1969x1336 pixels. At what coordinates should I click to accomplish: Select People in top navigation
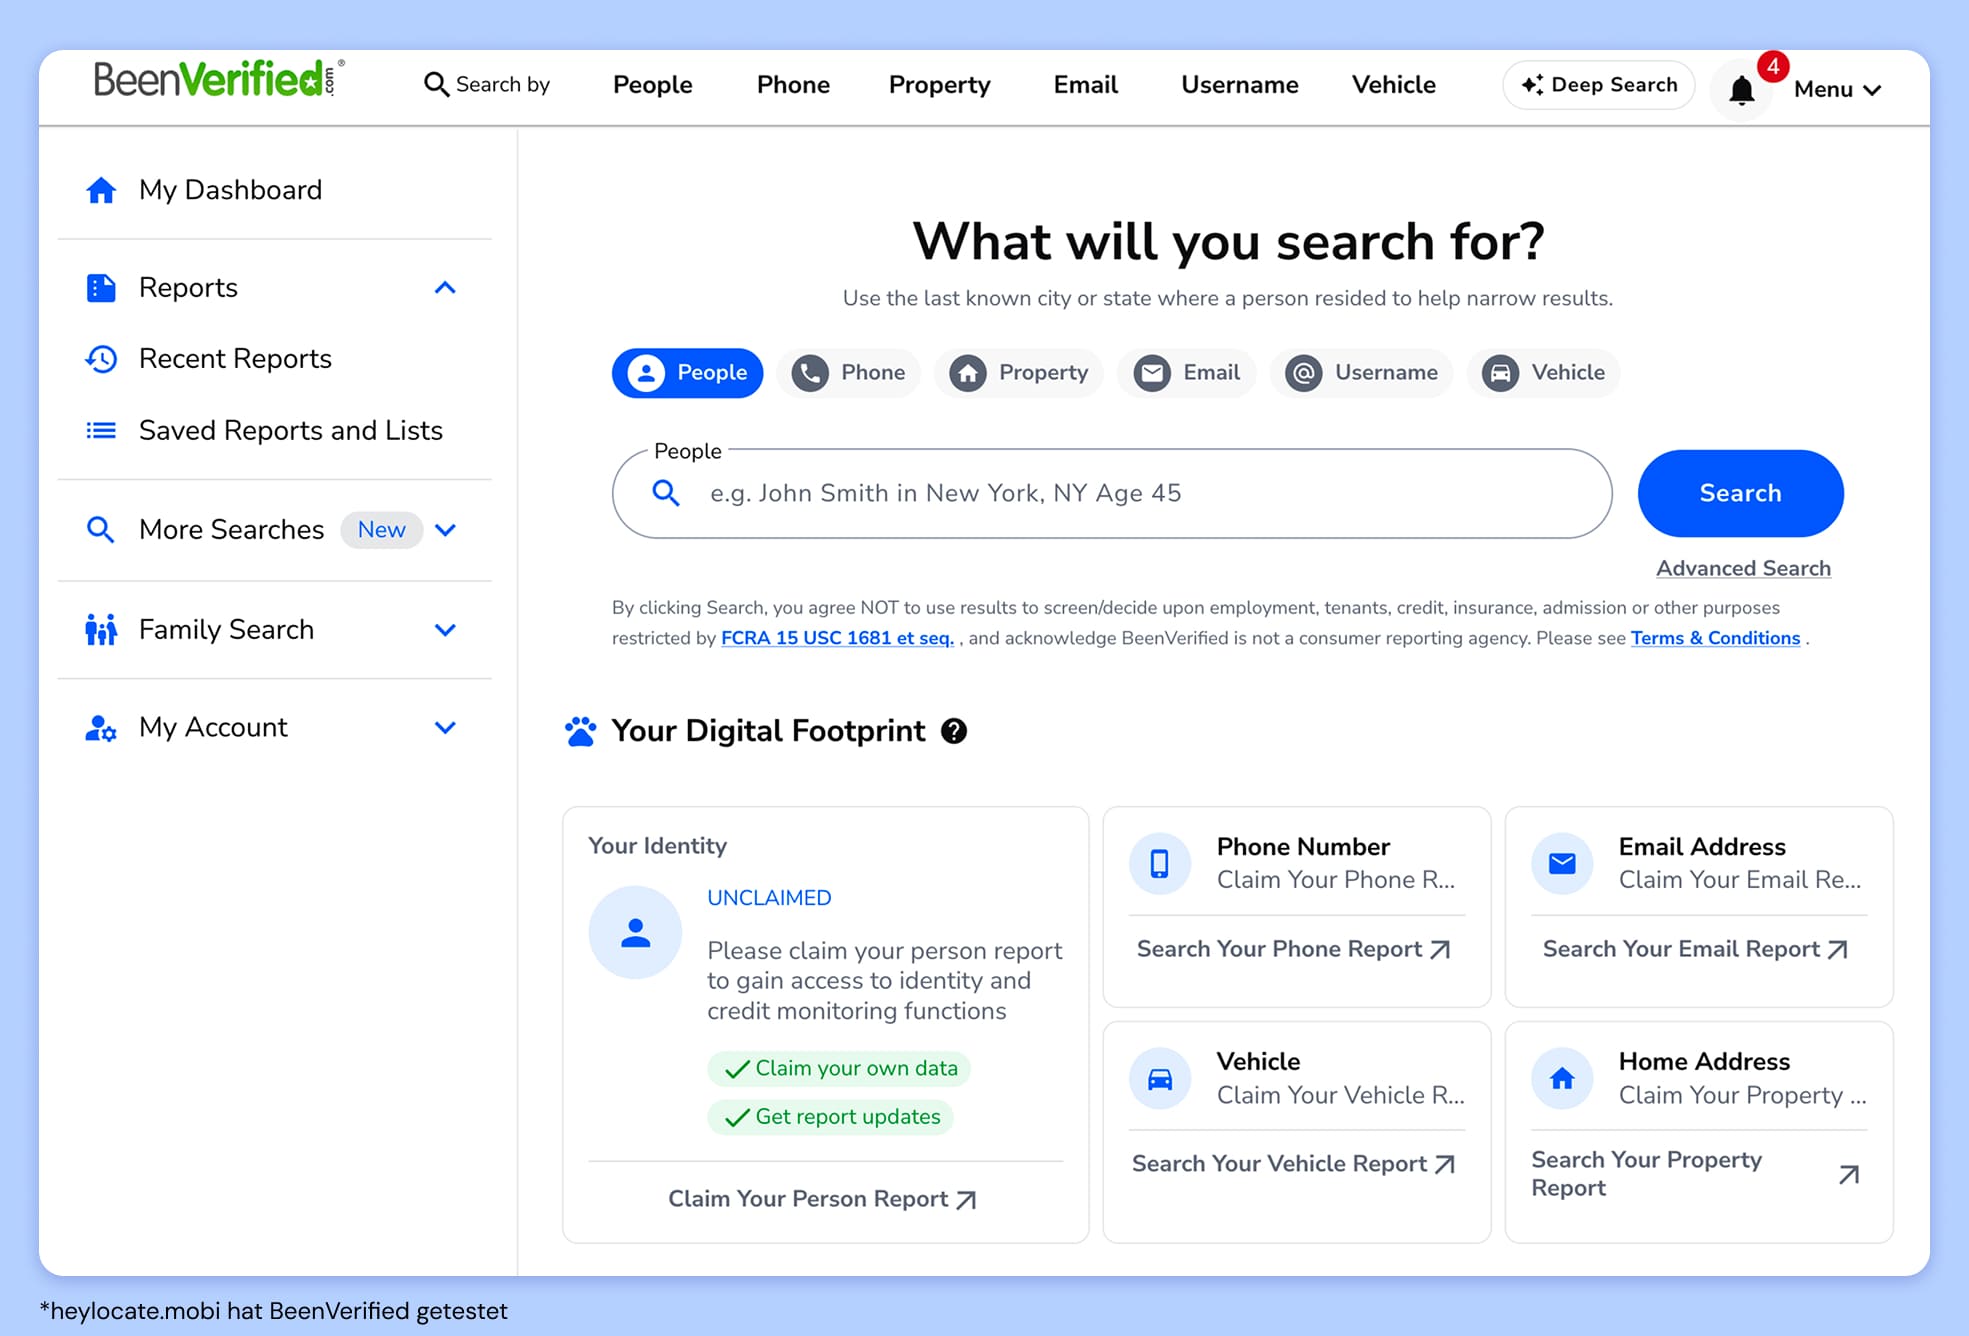653,85
